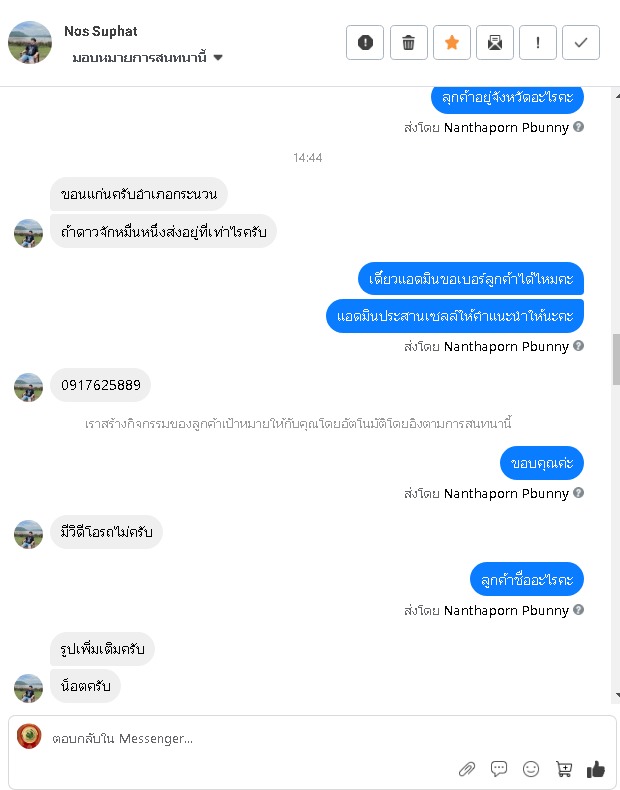This screenshot has width=620, height=790.
Task: Expand the assign conversation dropdown arrow
Action: pyautogui.click(x=218, y=57)
